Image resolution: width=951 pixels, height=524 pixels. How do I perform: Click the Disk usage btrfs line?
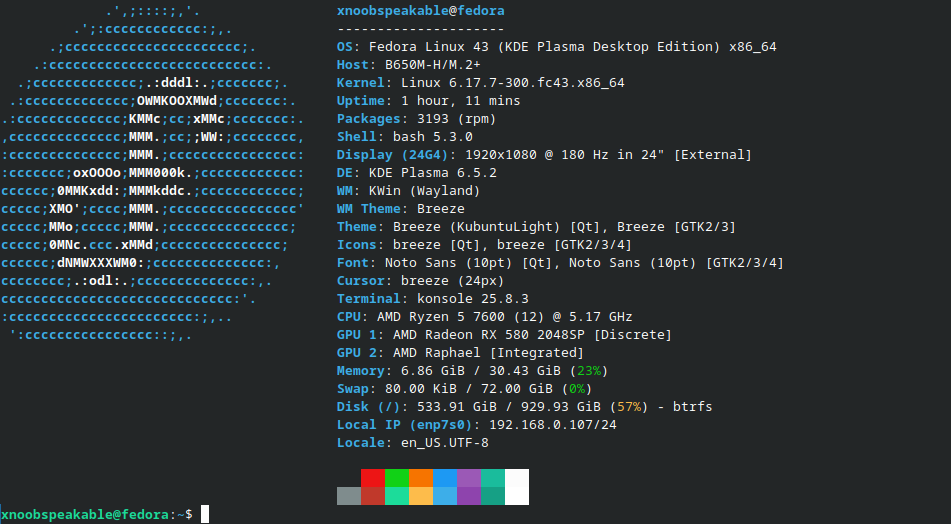[x=524, y=407]
